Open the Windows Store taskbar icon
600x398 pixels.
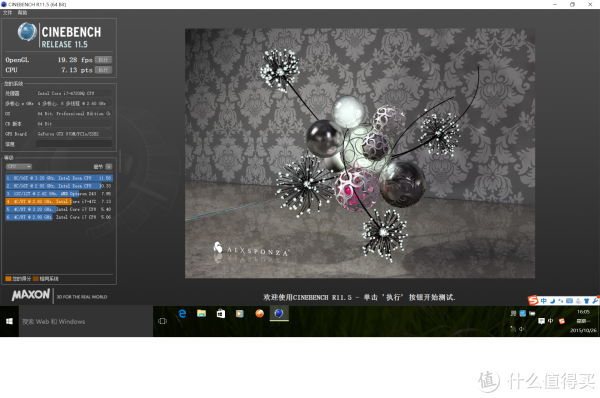pyautogui.click(x=221, y=314)
